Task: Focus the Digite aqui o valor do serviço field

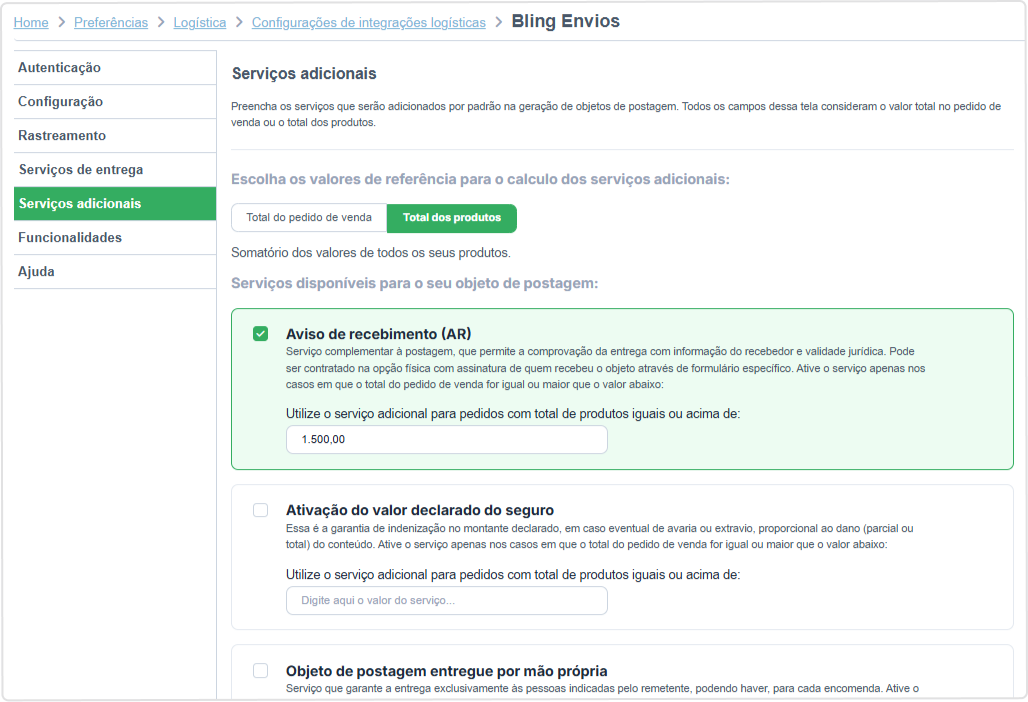Action: [x=446, y=600]
